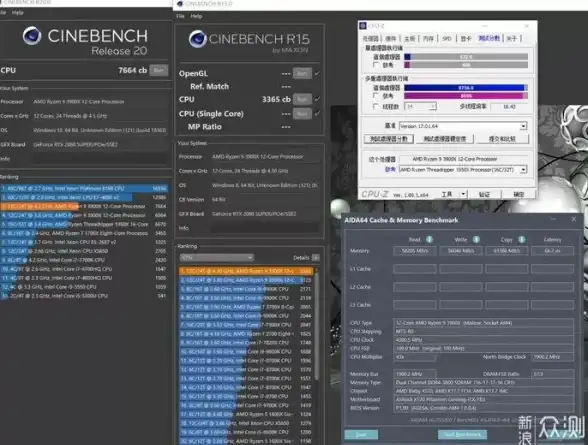Open the 工具 tools dropdown arrow
Screen dimensions: 588x445
tap(464, 194)
